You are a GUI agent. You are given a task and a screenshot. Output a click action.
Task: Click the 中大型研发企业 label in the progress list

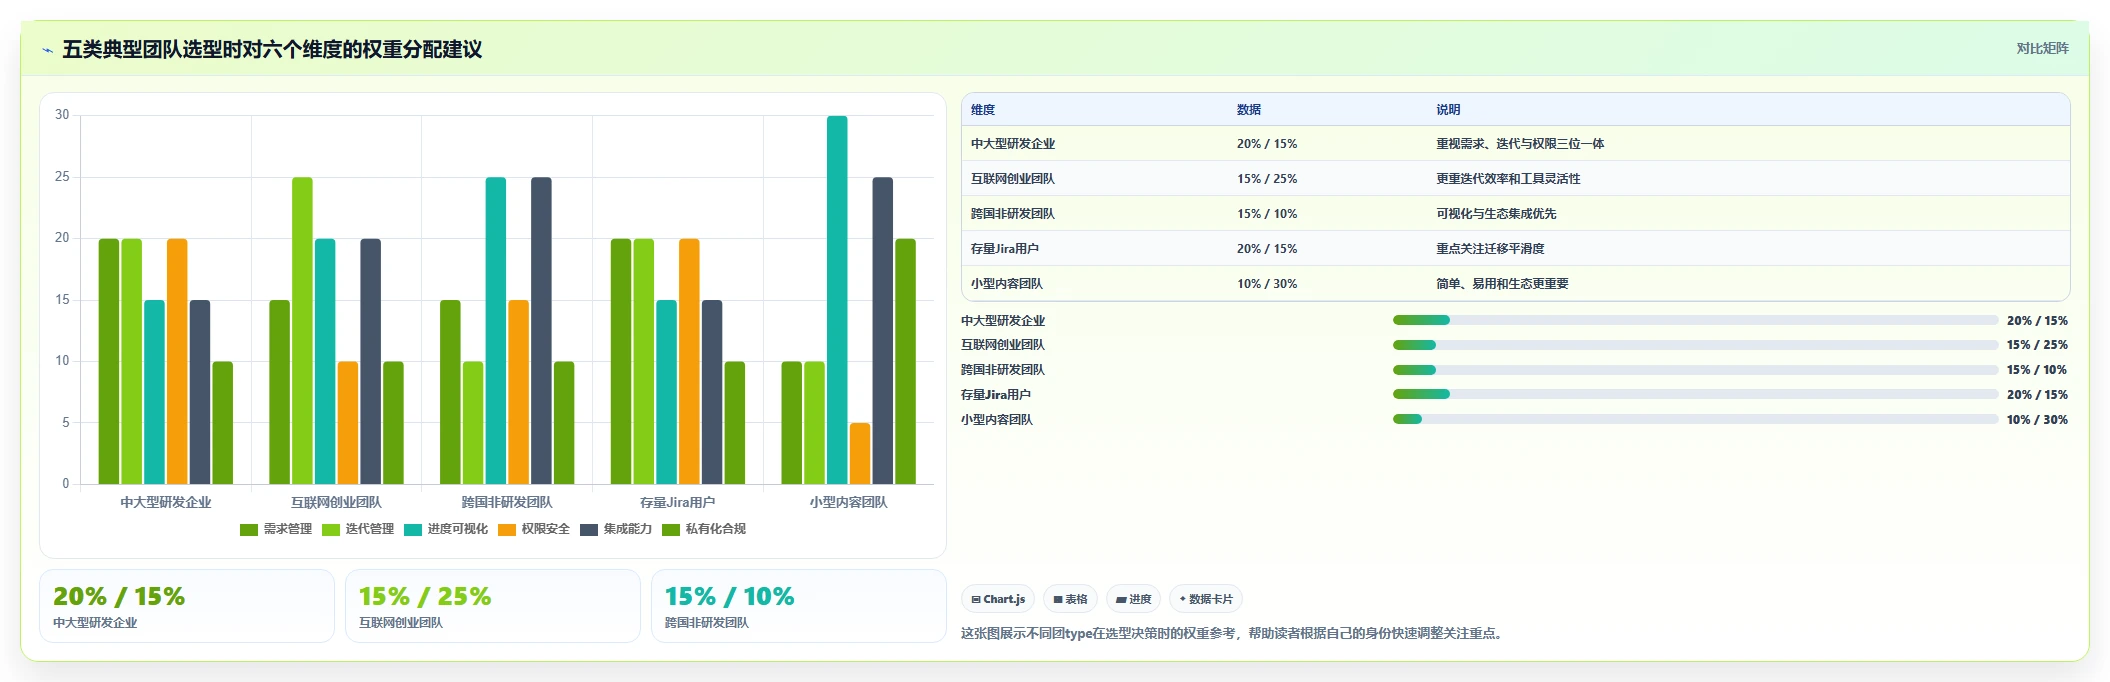click(x=1003, y=321)
